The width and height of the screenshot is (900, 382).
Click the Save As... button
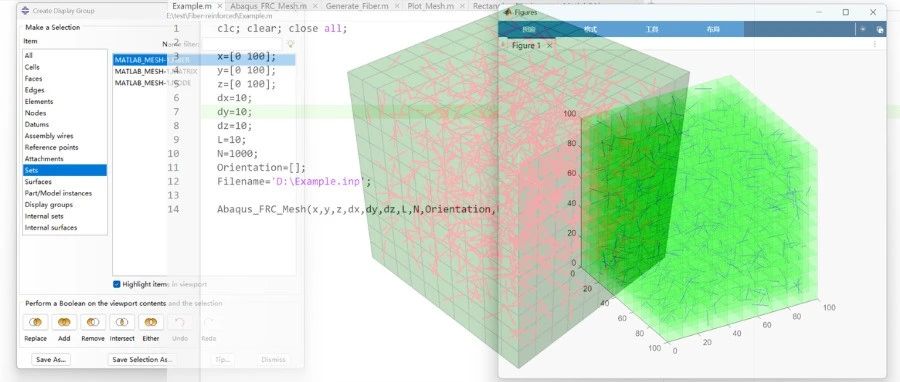coord(51,360)
